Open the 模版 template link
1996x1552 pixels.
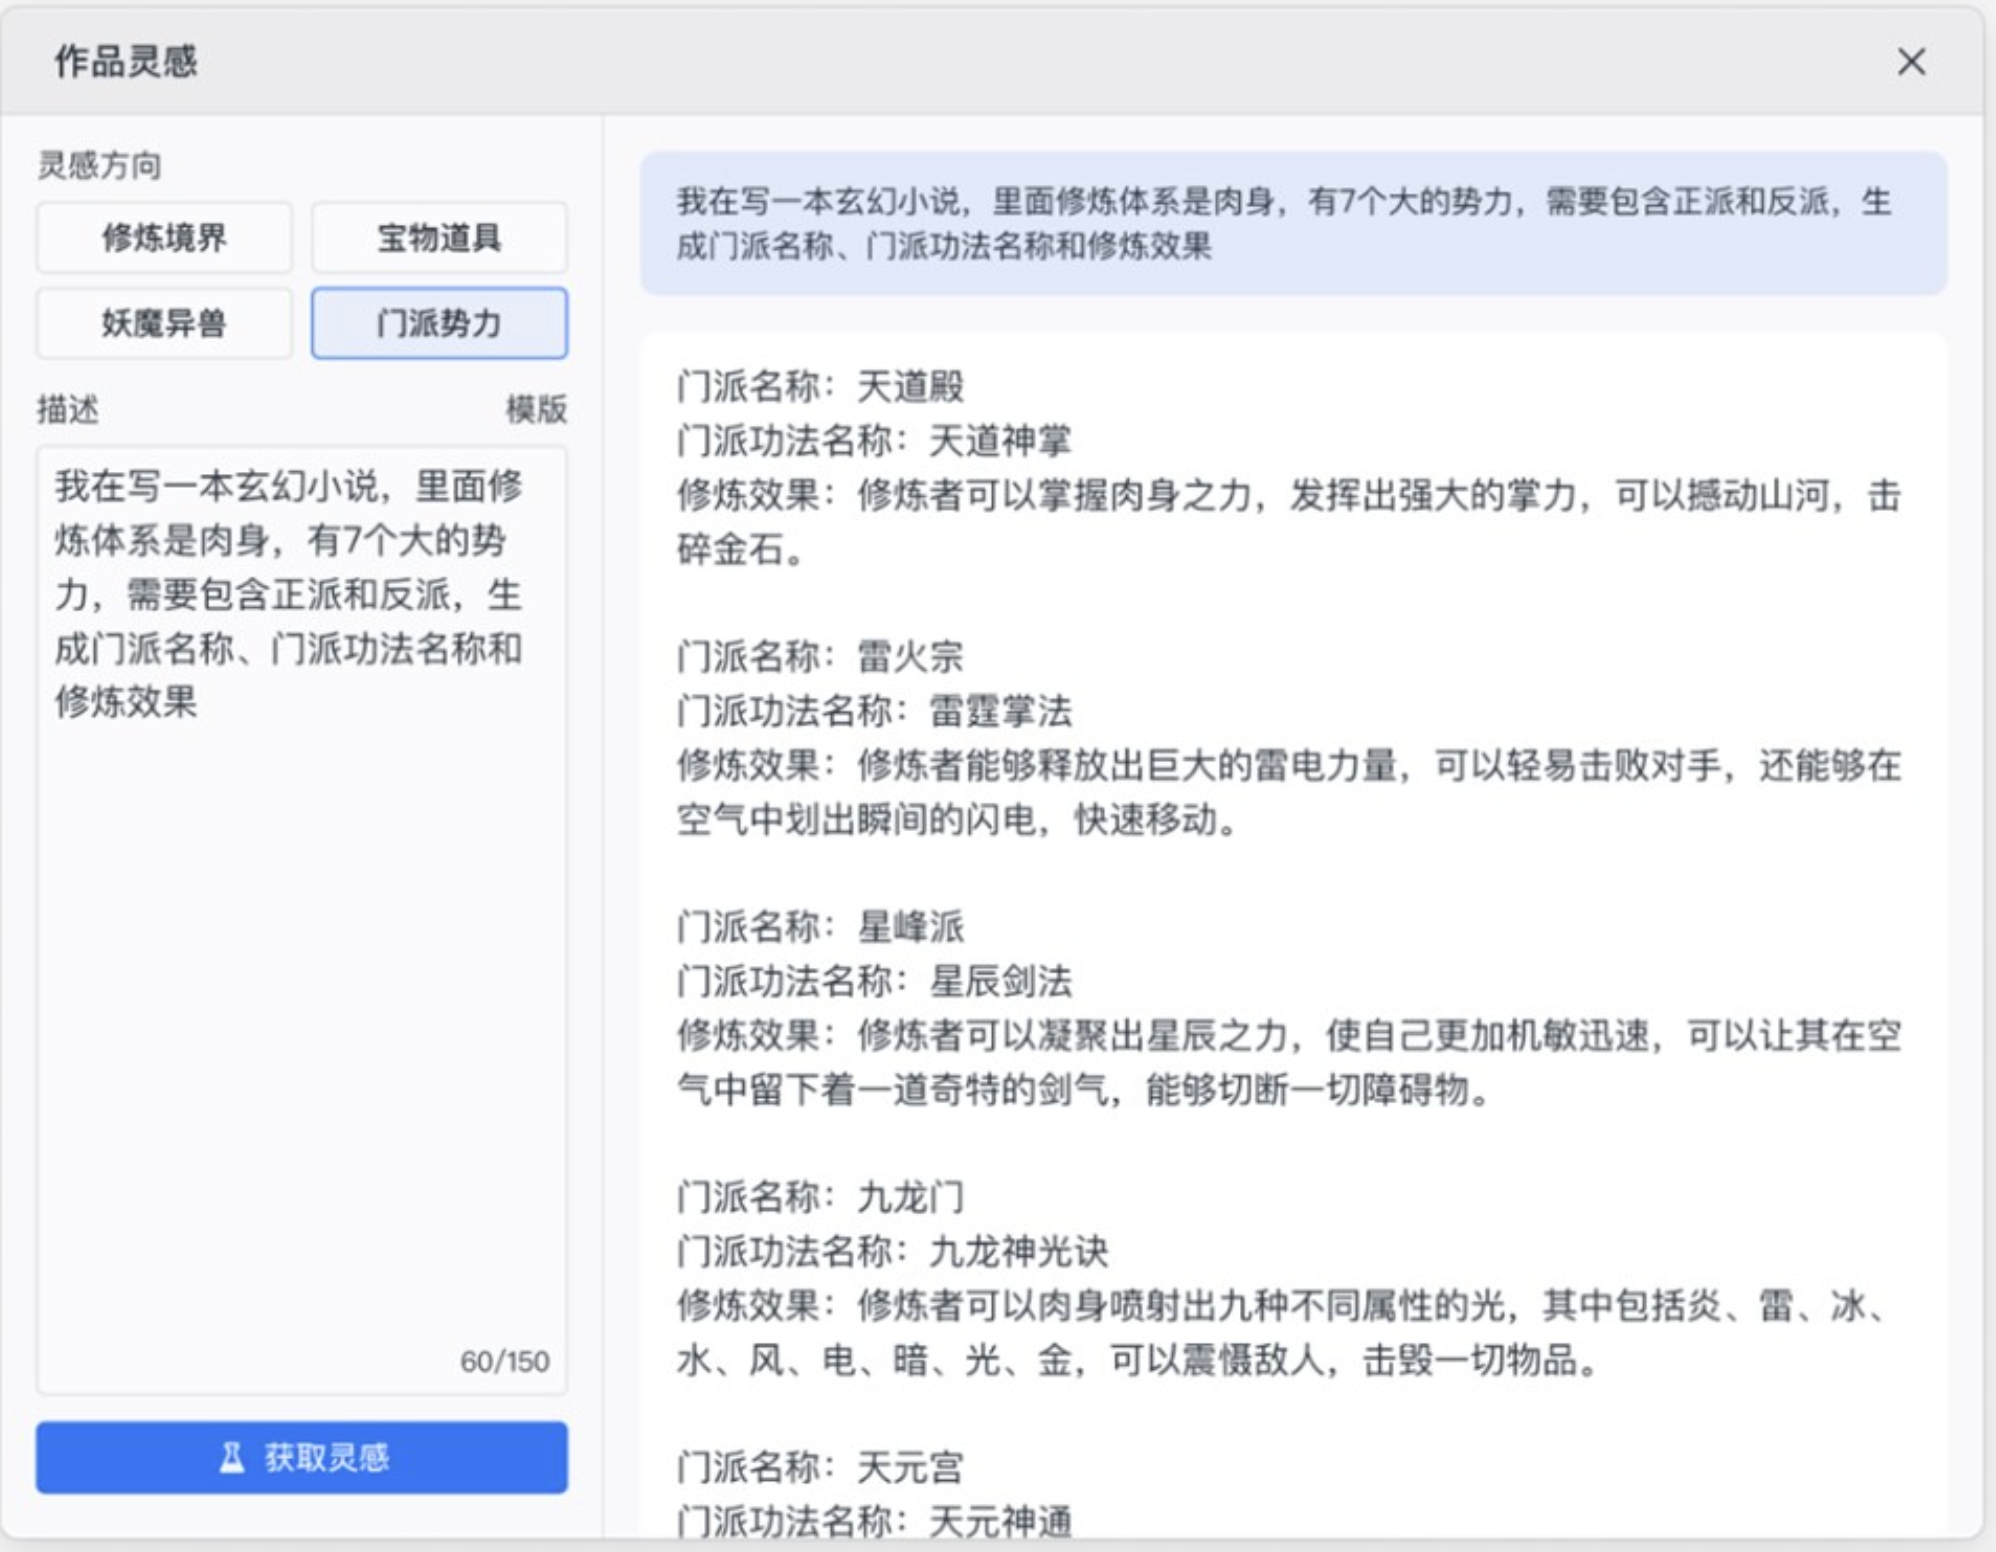(536, 409)
